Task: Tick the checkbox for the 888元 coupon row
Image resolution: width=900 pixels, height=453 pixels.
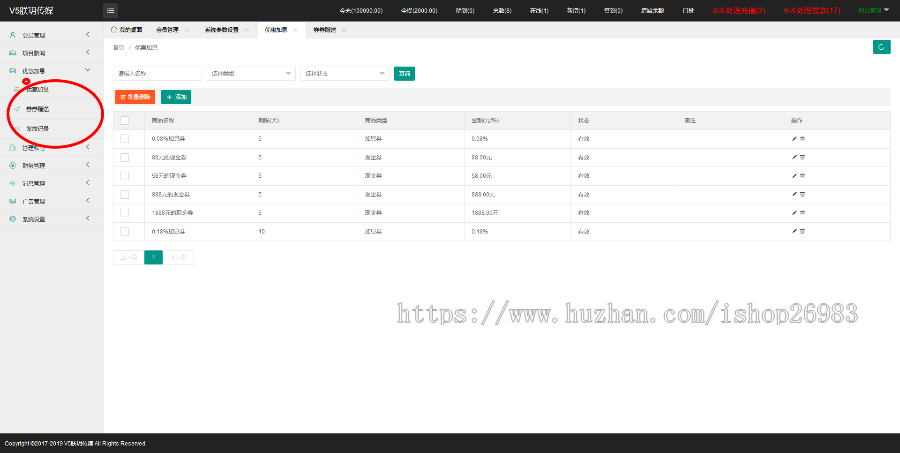Action: coord(125,194)
